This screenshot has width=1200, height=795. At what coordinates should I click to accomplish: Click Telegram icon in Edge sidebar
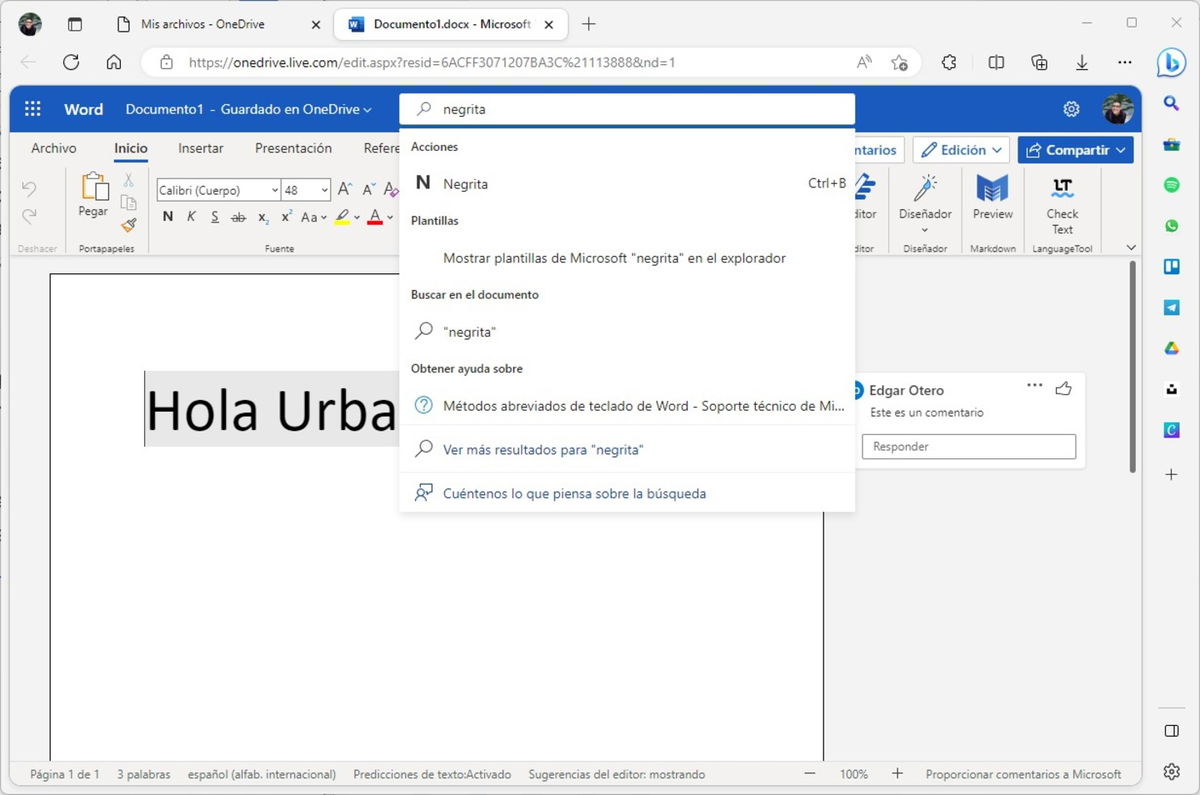(1171, 308)
